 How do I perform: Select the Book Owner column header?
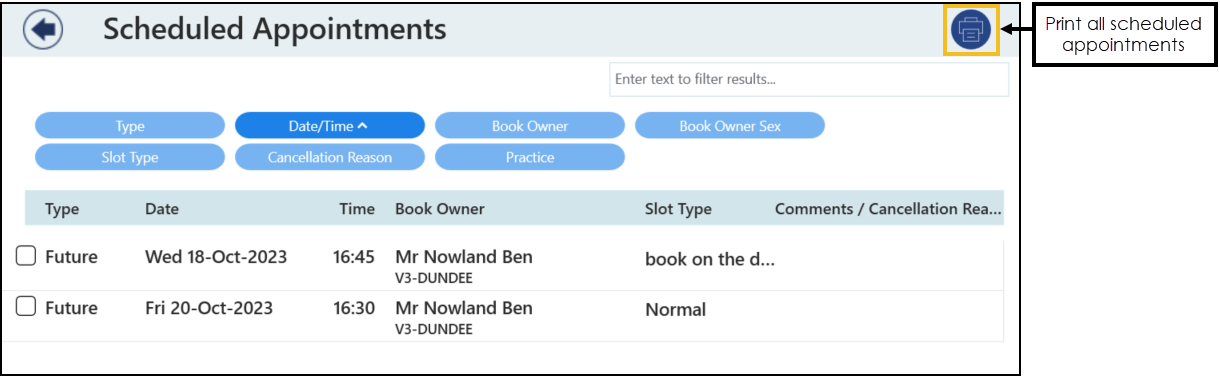pyautogui.click(x=440, y=209)
